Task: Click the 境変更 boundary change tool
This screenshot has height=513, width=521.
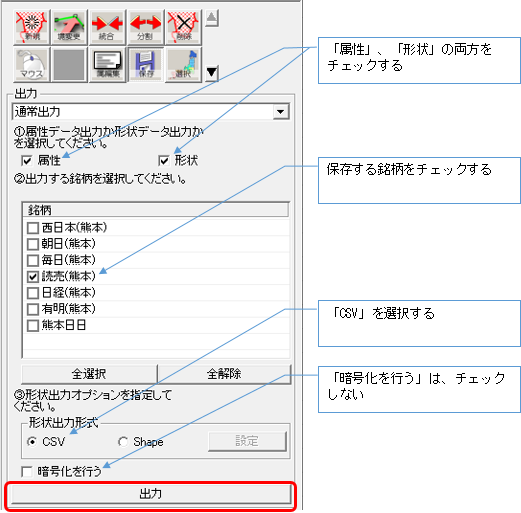Action: (x=69, y=27)
